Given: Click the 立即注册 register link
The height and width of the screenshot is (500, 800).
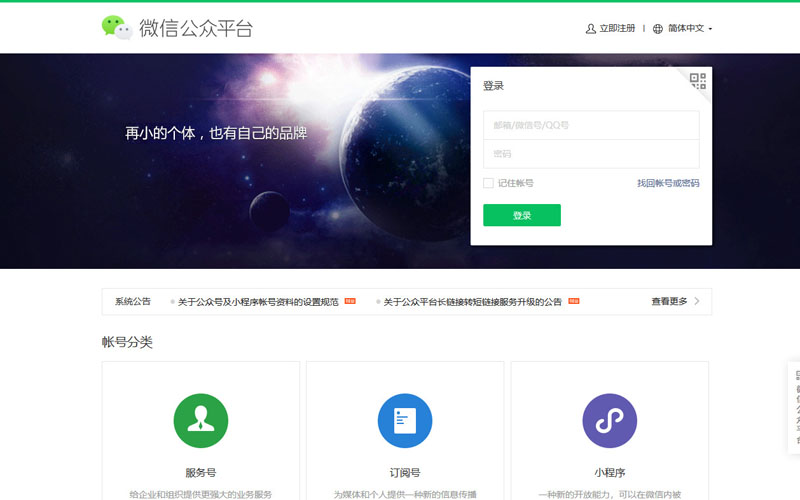Looking at the screenshot, I should coord(617,29).
